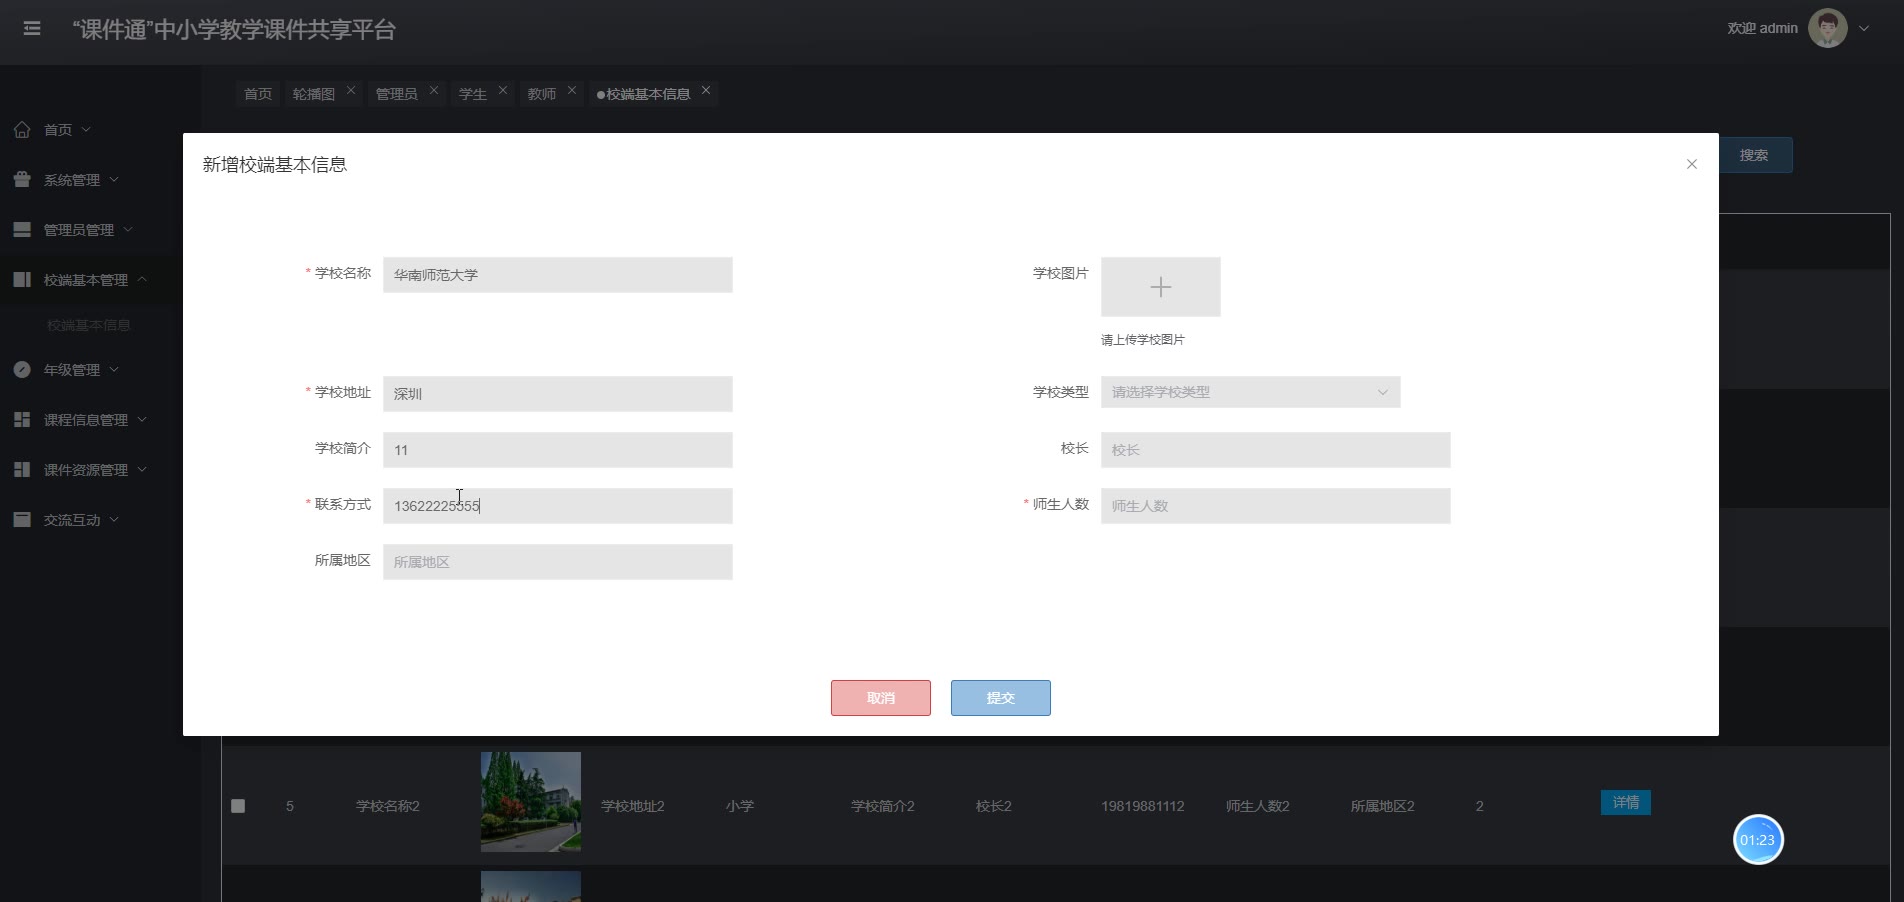This screenshot has width=1904, height=902.
Task: Click the 学校地址2 table cell
Action: [633, 806]
